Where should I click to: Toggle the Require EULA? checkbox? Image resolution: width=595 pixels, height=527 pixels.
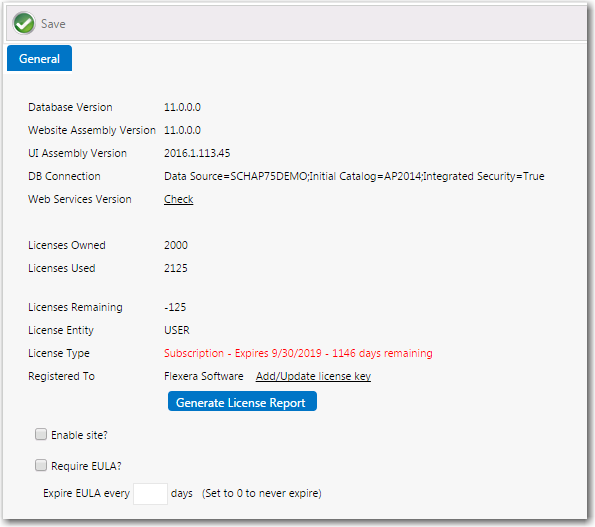coord(41,465)
